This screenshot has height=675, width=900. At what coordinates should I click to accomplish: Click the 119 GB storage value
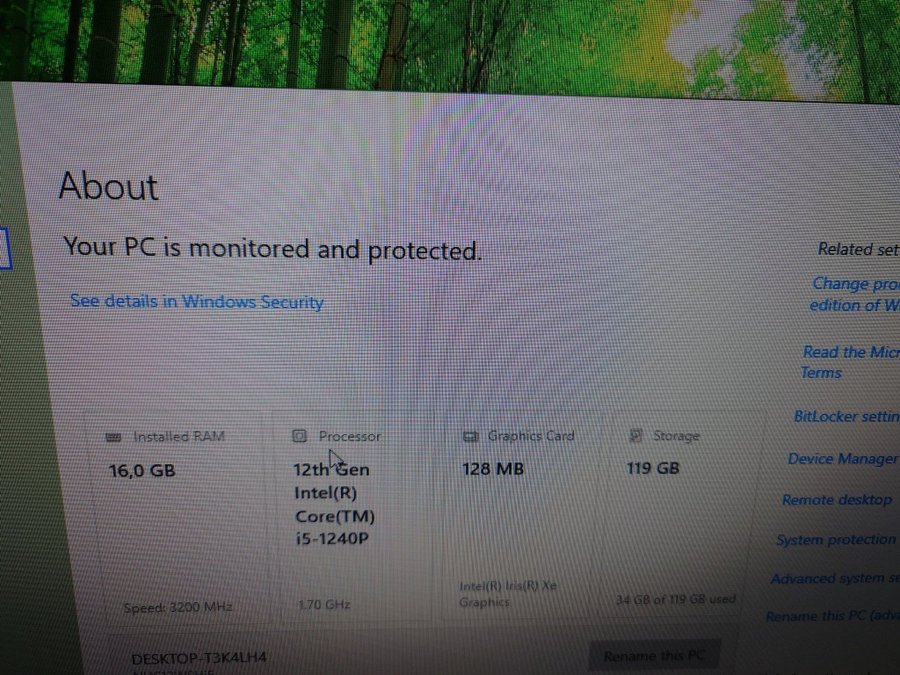tap(653, 468)
